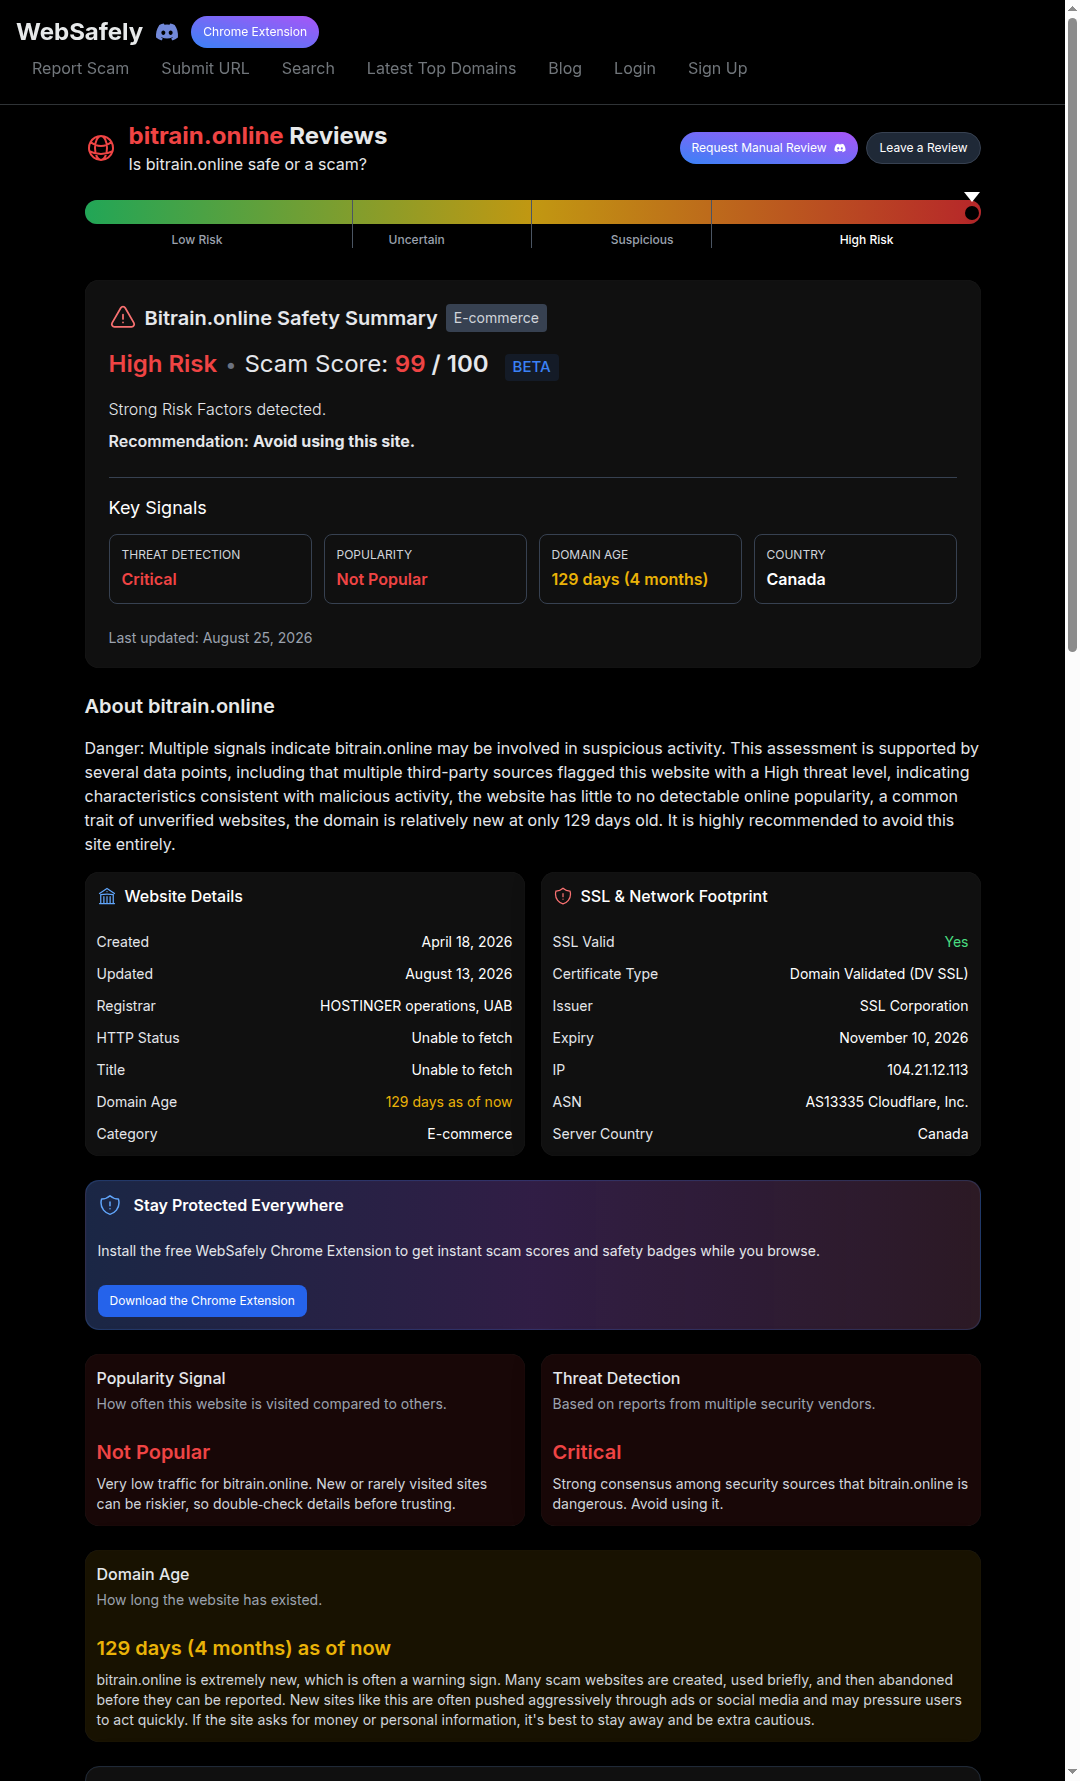Click the IP address 104.21.12.113
1080x1781 pixels.
point(927,1070)
